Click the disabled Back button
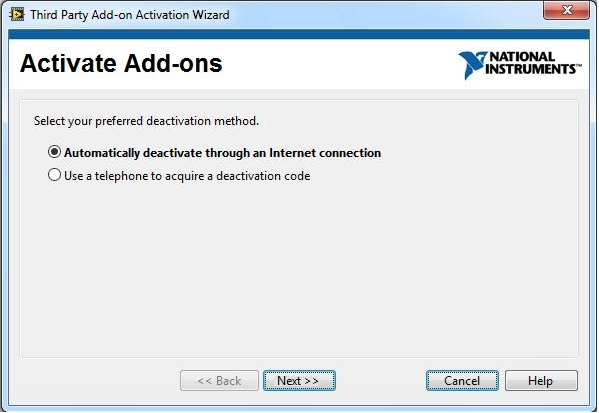599x413 pixels. (x=219, y=381)
